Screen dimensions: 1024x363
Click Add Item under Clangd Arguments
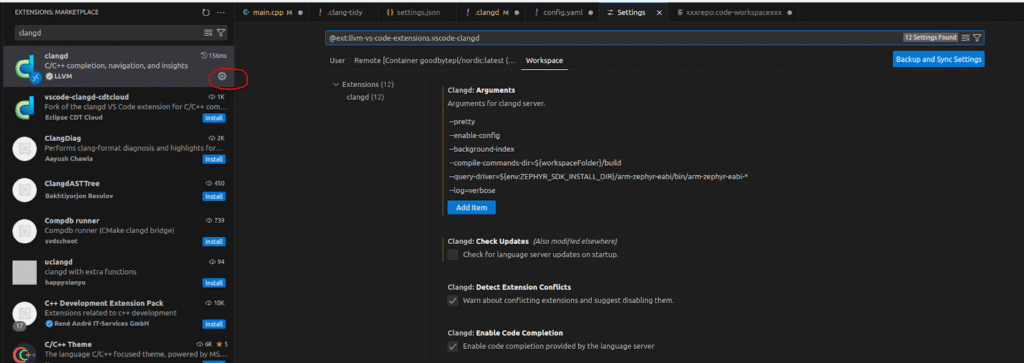[x=472, y=207]
